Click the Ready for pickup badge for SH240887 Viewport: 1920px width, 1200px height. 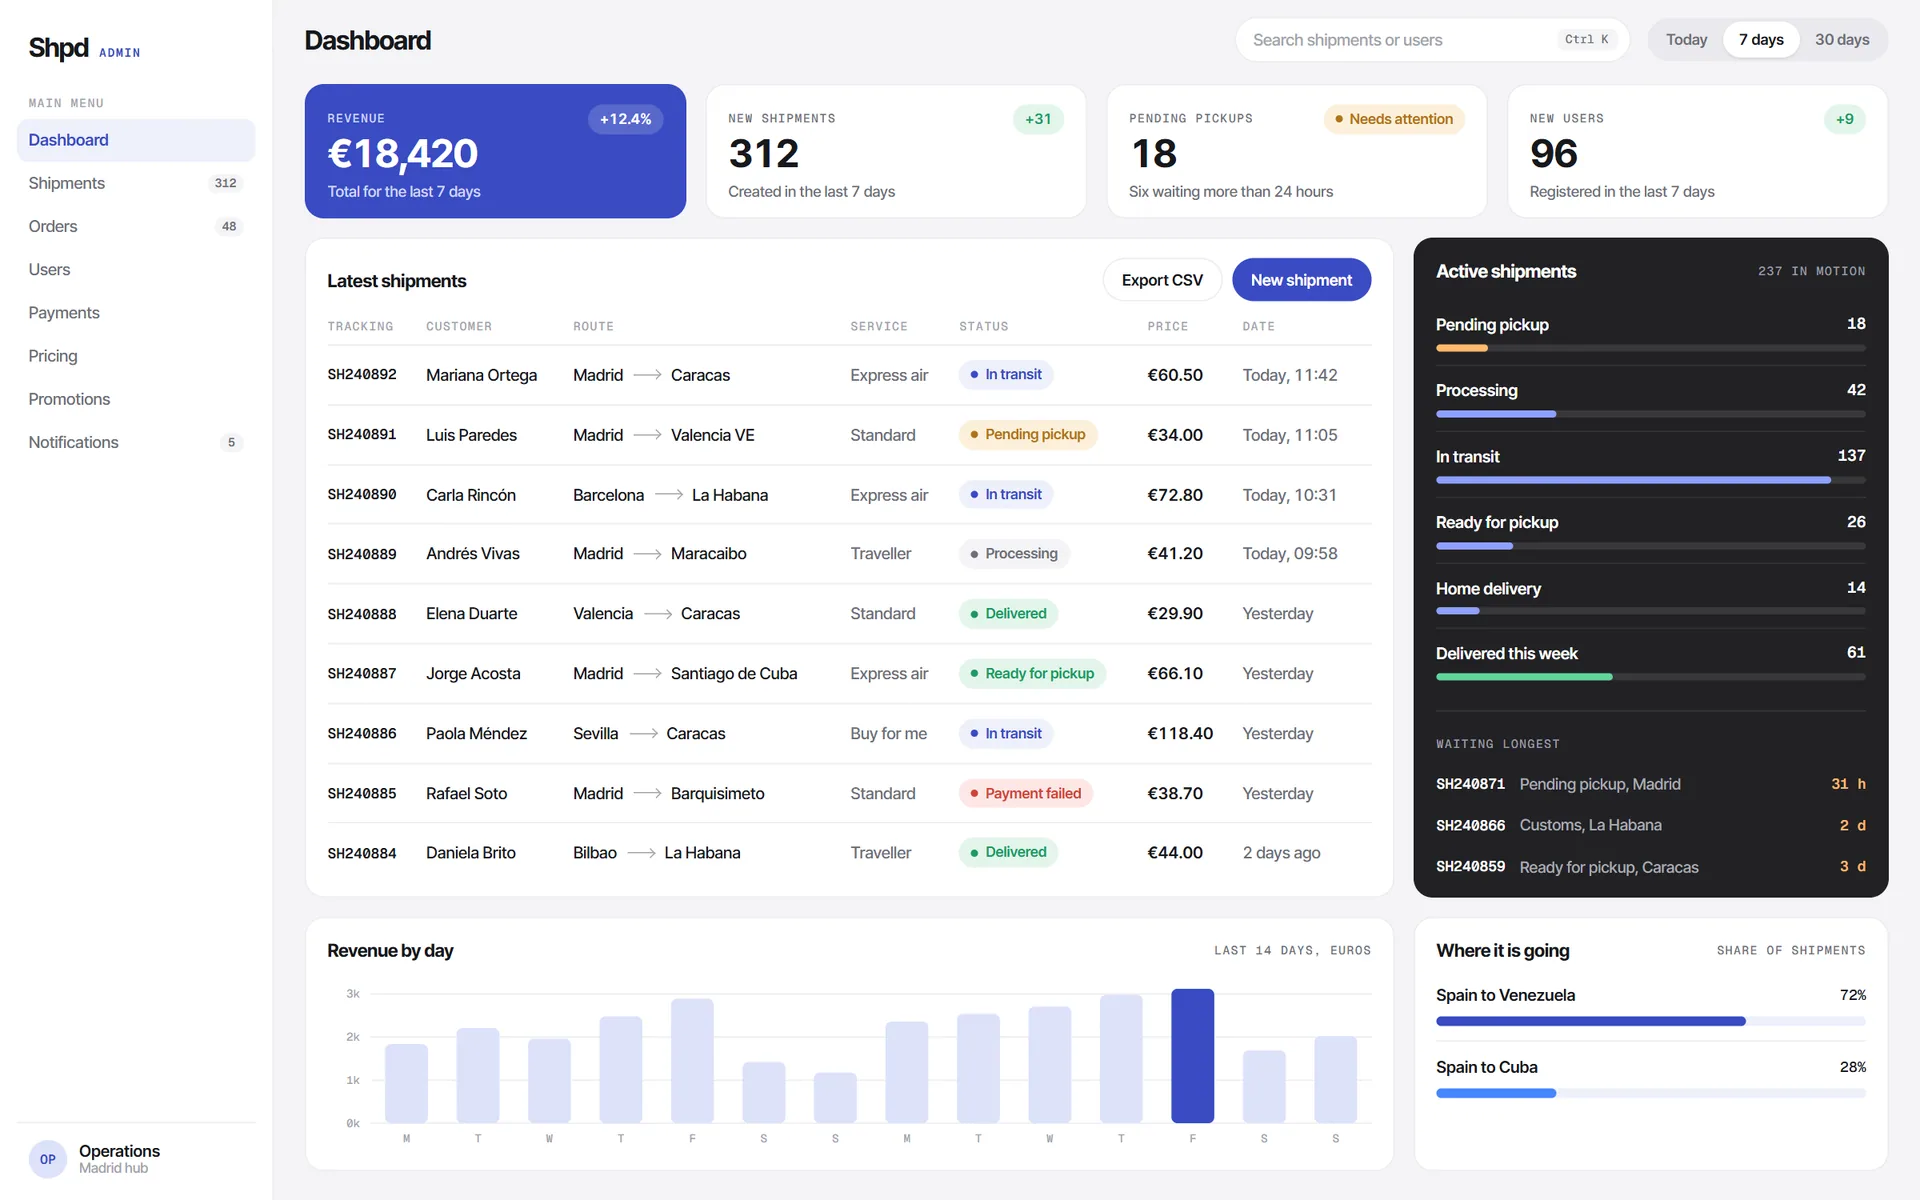pyautogui.click(x=1032, y=673)
